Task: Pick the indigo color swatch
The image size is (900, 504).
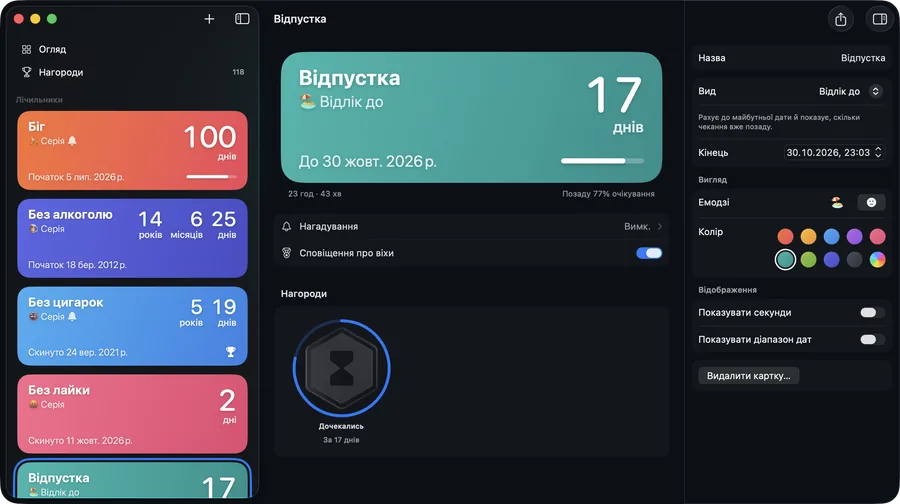Action: 831,259
